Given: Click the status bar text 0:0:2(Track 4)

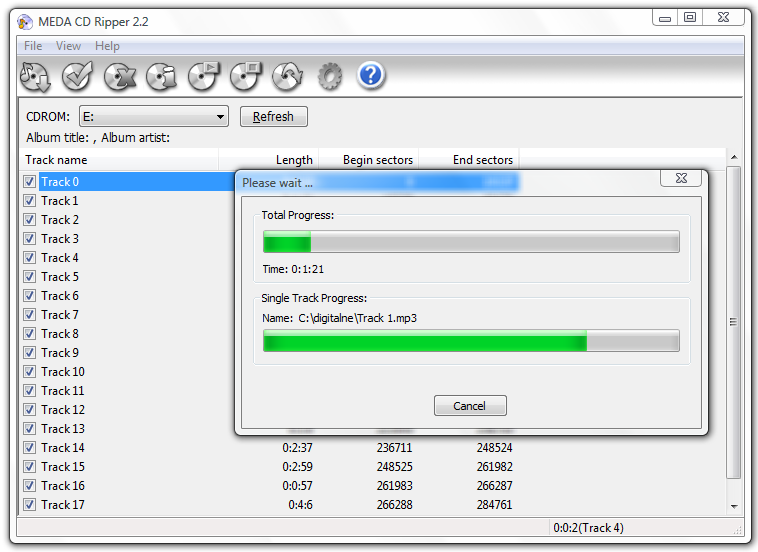Looking at the screenshot, I should coord(588,528).
